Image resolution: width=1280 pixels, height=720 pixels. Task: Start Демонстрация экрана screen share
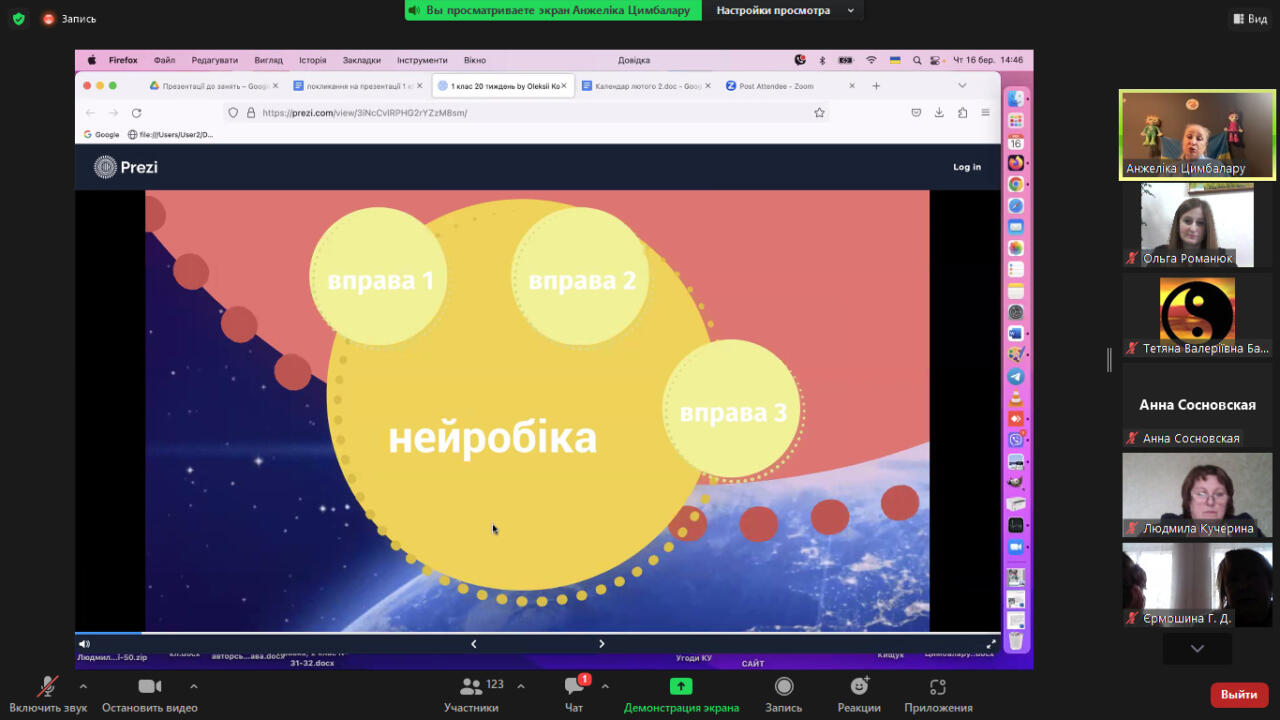click(x=681, y=694)
